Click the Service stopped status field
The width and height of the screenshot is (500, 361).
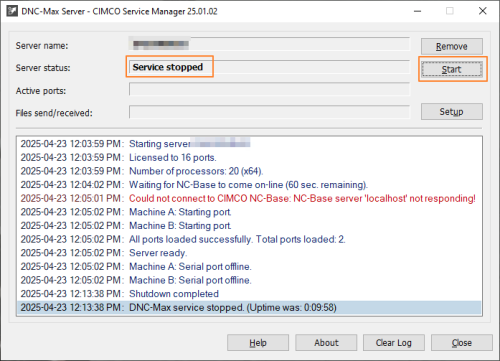pyautogui.click(x=269, y=67)
